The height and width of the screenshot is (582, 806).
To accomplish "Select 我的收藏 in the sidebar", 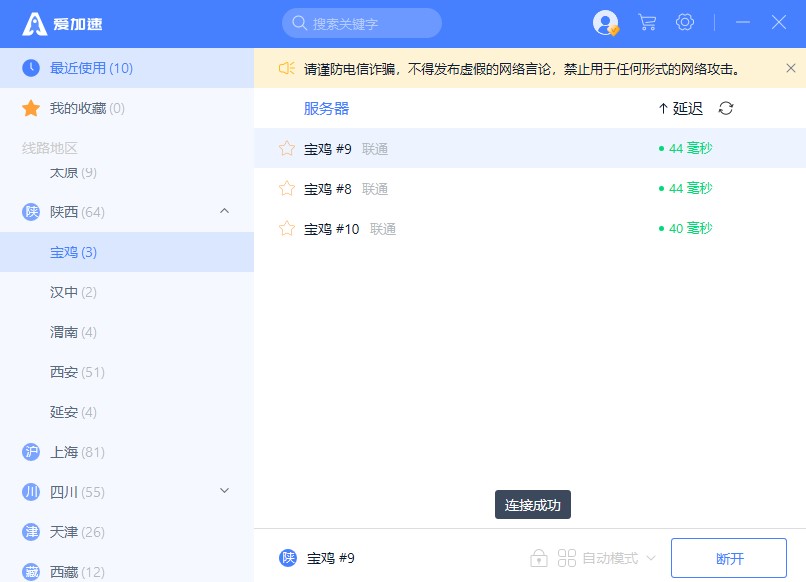I will [87, 108].
